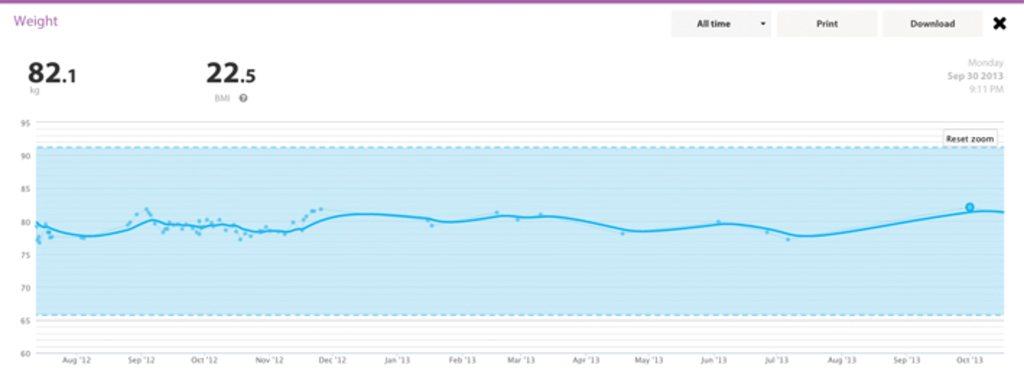
Task: Click the Jul '13 axis label
Action: click(x=777, y=360)
